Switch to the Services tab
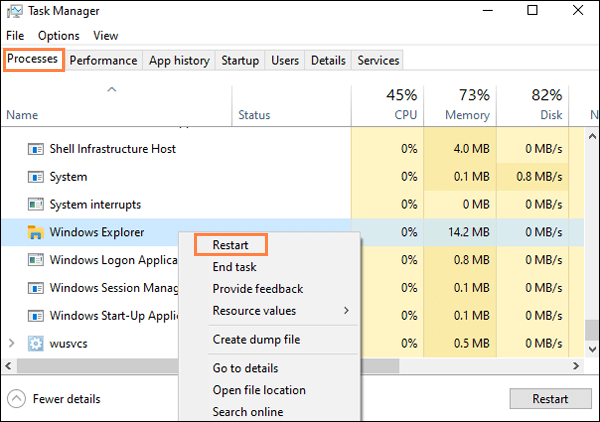The width and height of the screenshot is (600, 422). tap(378, 60)
